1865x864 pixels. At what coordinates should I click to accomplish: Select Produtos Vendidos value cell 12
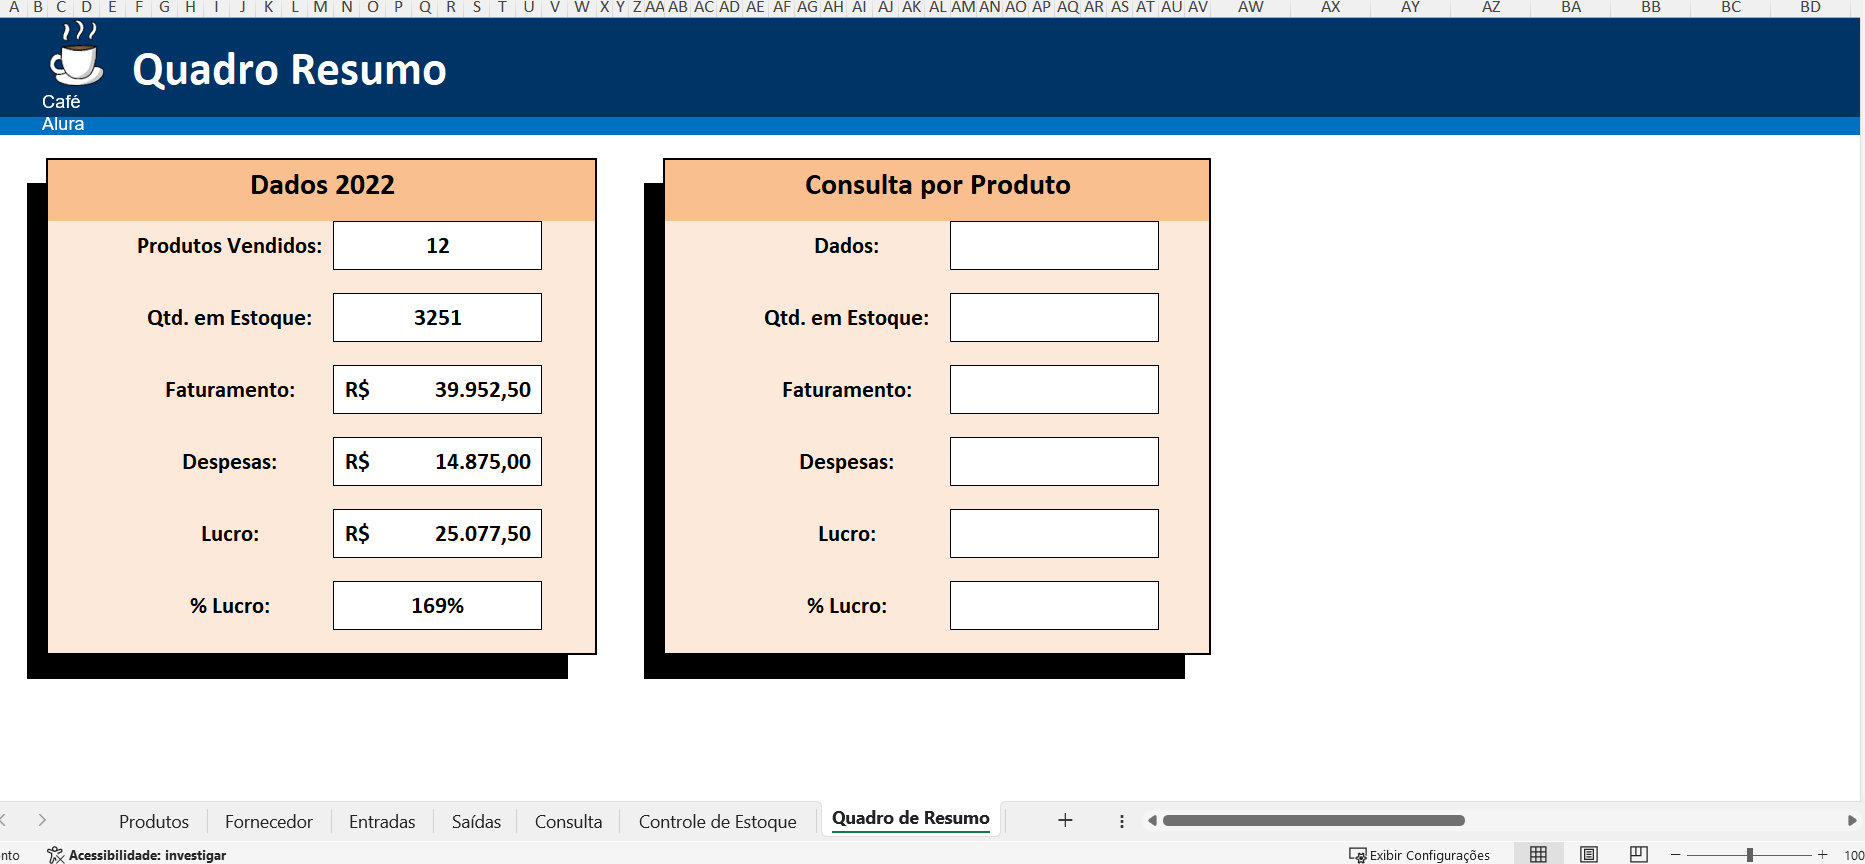437,245
